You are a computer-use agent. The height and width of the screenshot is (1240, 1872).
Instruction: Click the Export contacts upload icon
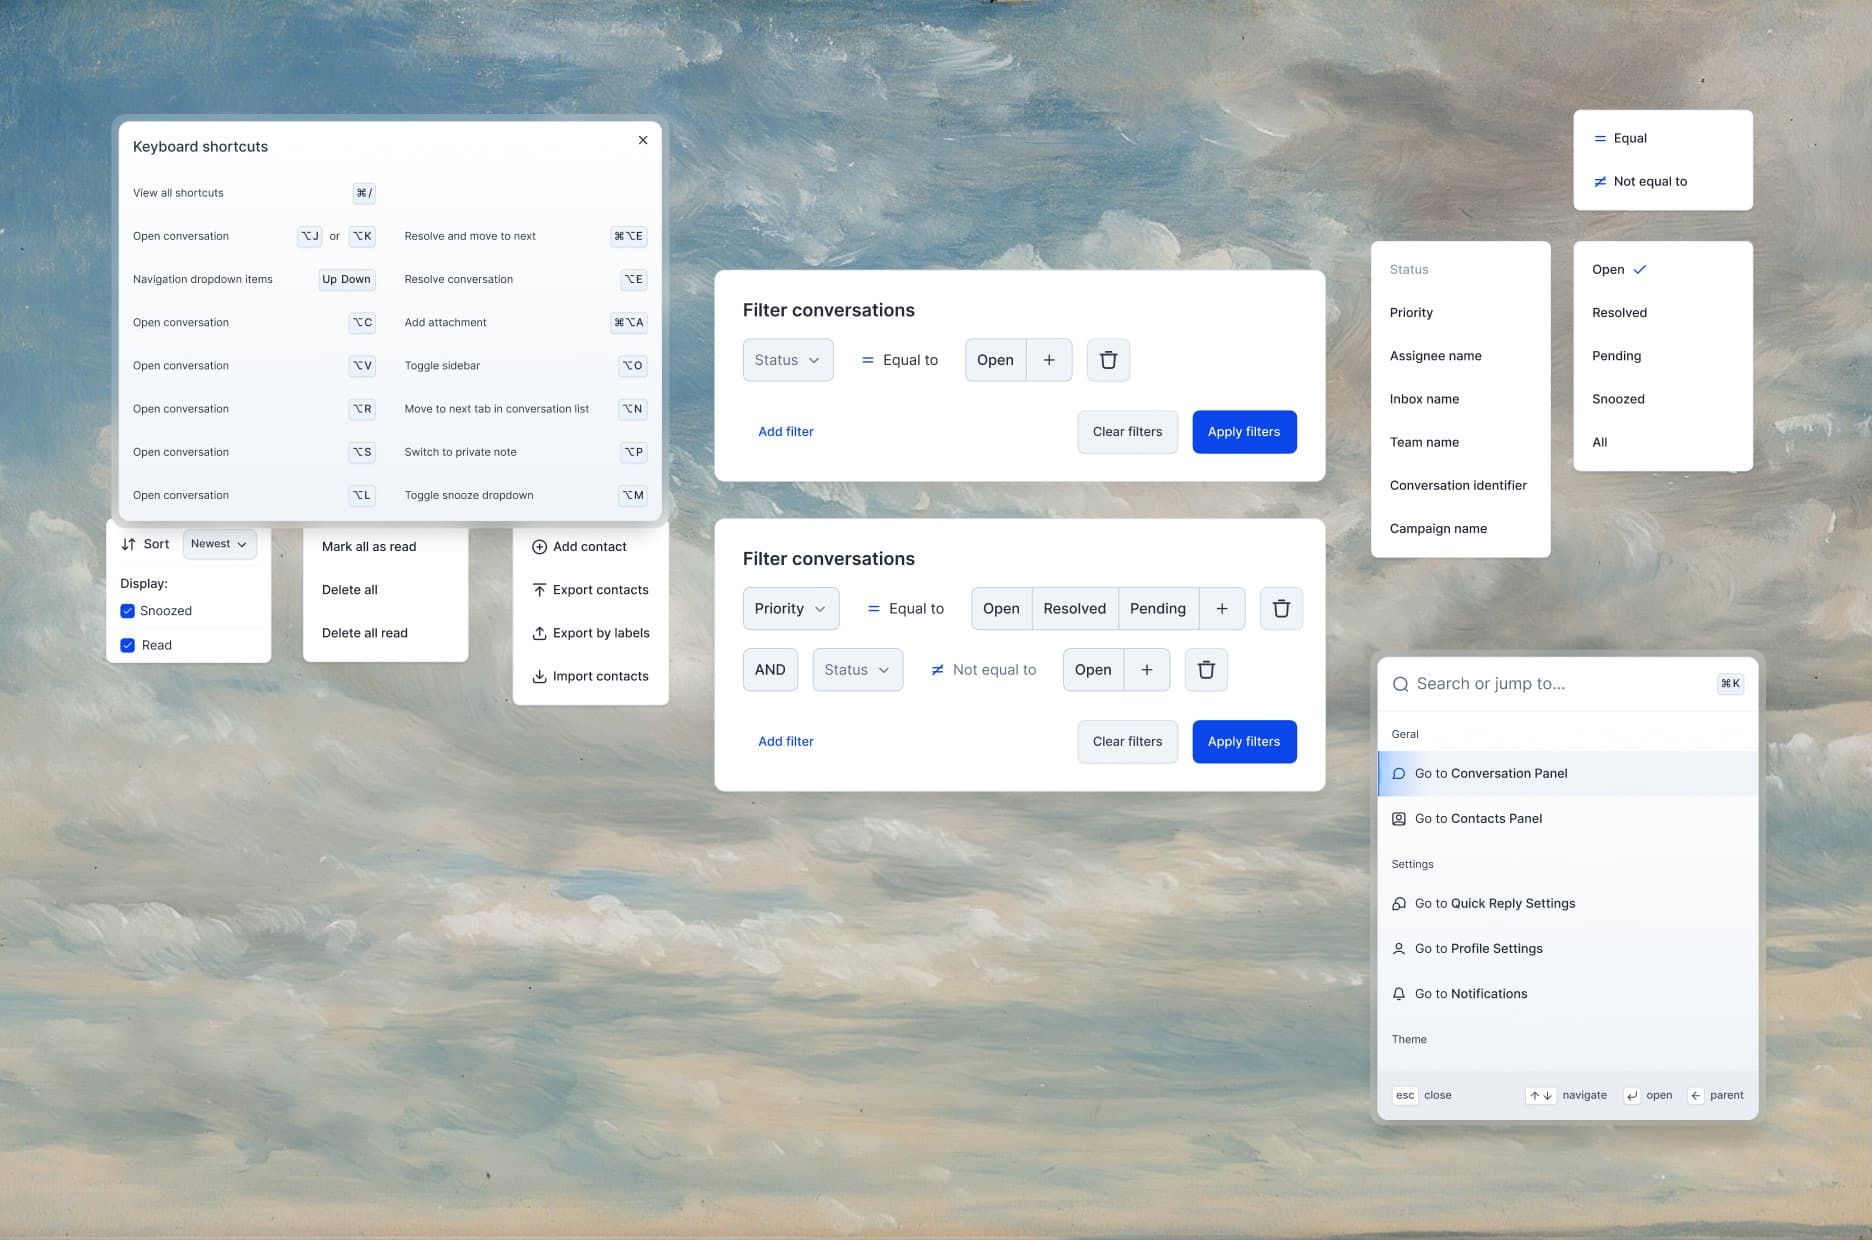coord(539,590)
